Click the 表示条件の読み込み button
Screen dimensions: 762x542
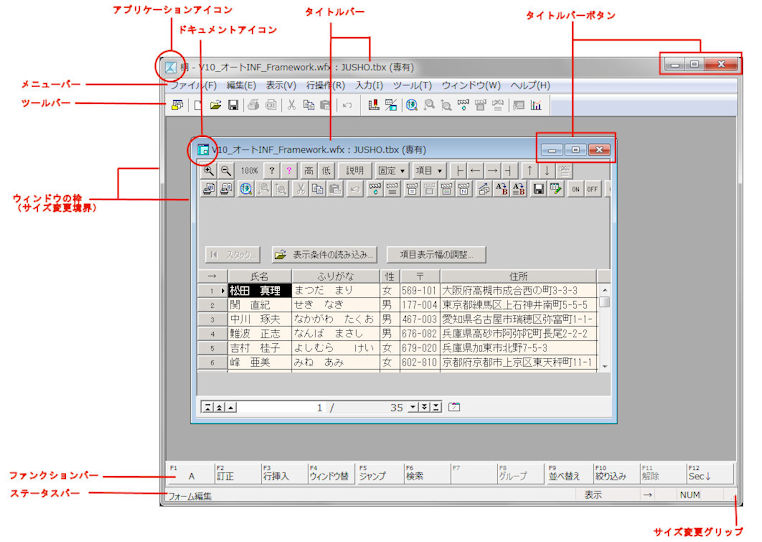pyautogui.click(x=325, y=255)
